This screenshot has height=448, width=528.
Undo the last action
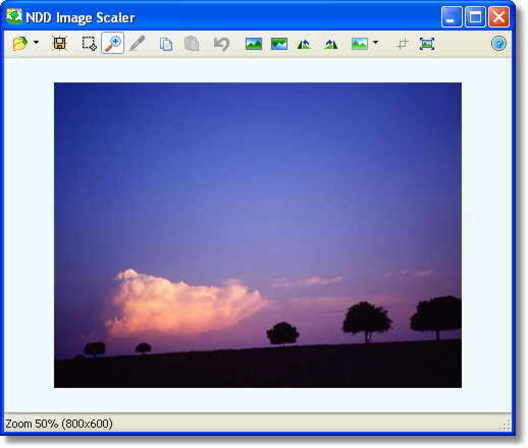click(x=221, y=44)
